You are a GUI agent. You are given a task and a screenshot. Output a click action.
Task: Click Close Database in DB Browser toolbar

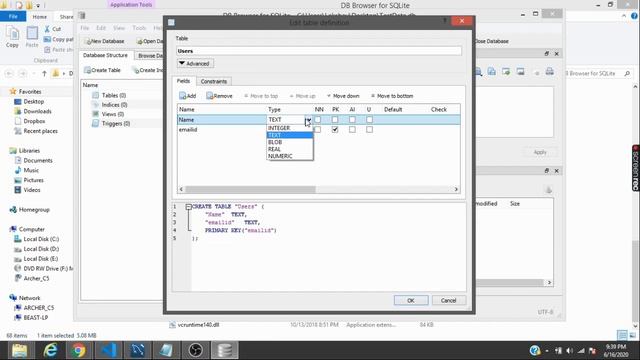(x=491, y=41)
